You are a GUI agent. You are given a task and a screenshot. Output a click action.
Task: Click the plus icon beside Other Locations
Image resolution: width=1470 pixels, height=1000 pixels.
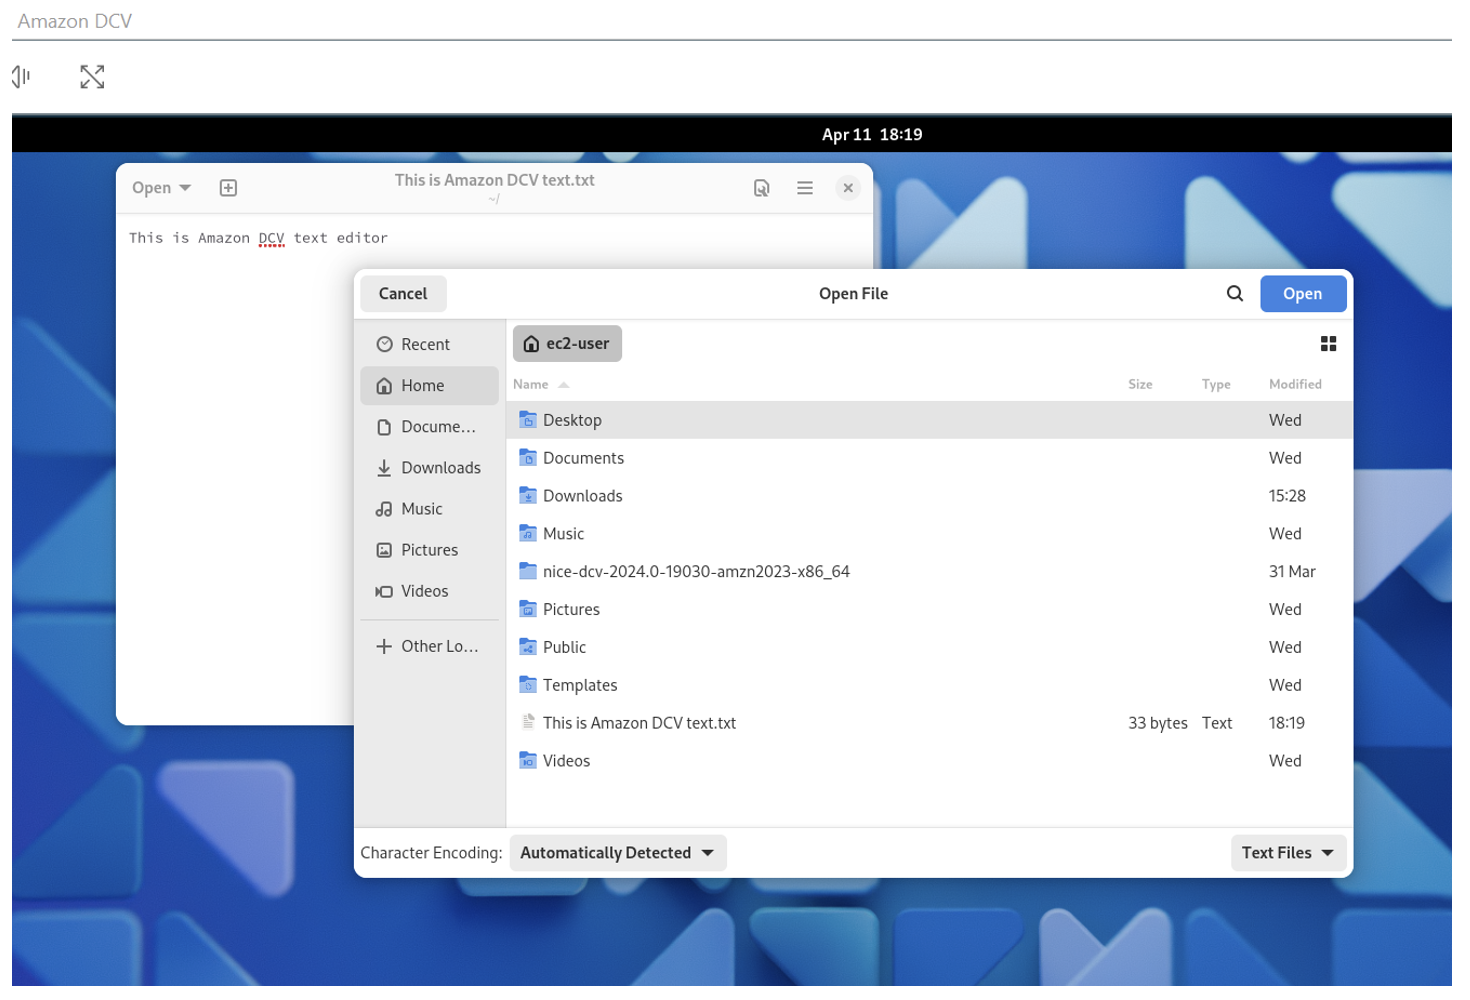[384, 646]
